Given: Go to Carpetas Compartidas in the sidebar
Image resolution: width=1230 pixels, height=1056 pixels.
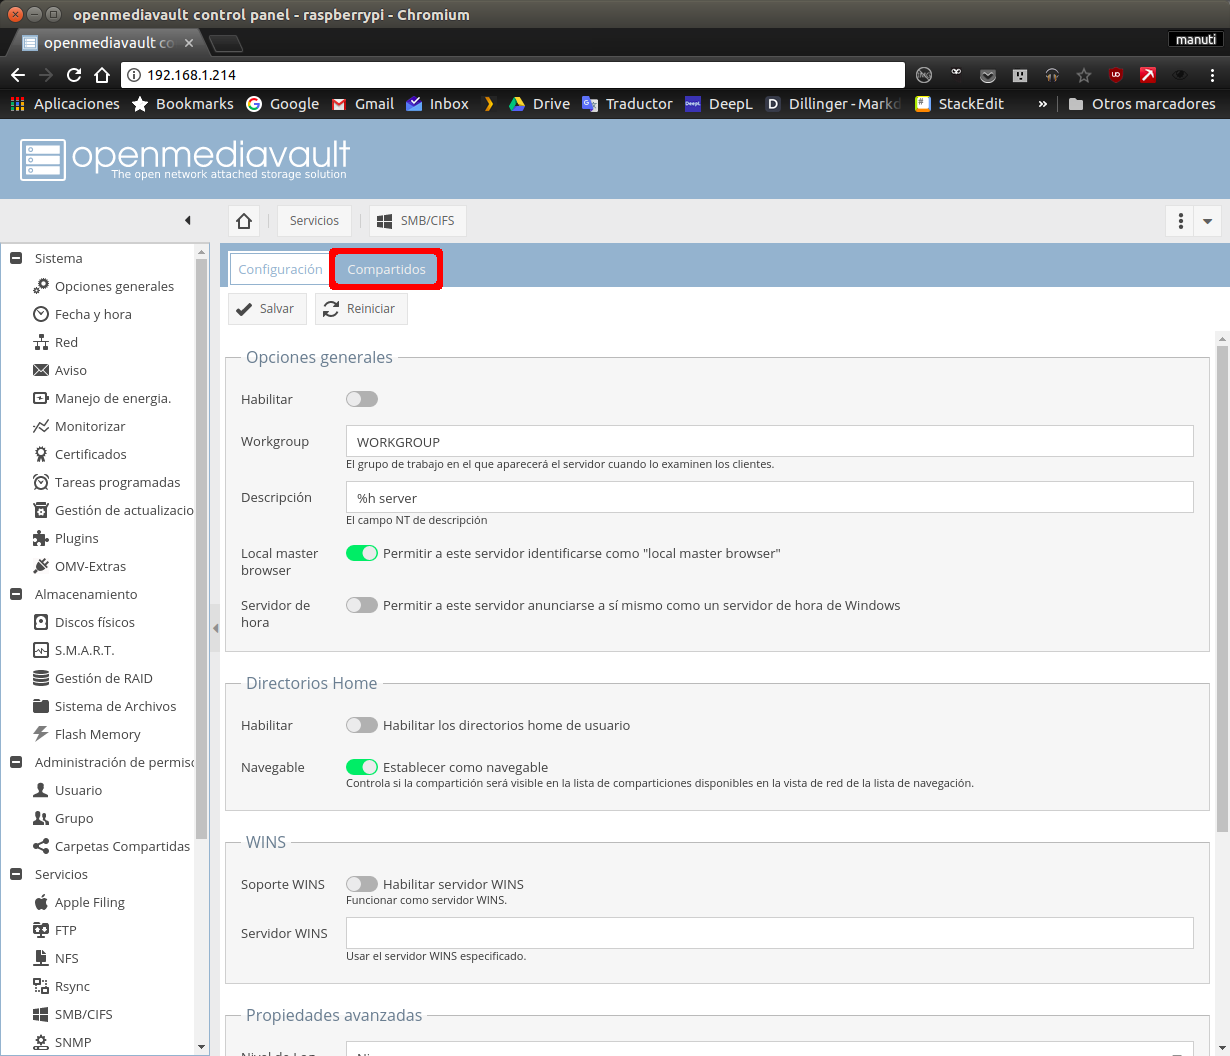Looking at the screenshot, I should tap(121, 846).
